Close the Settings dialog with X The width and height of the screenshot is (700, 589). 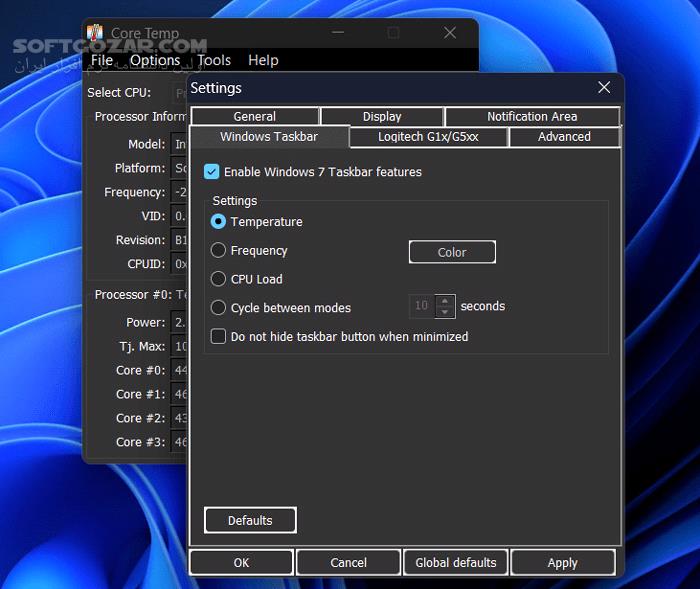point(604,88)
